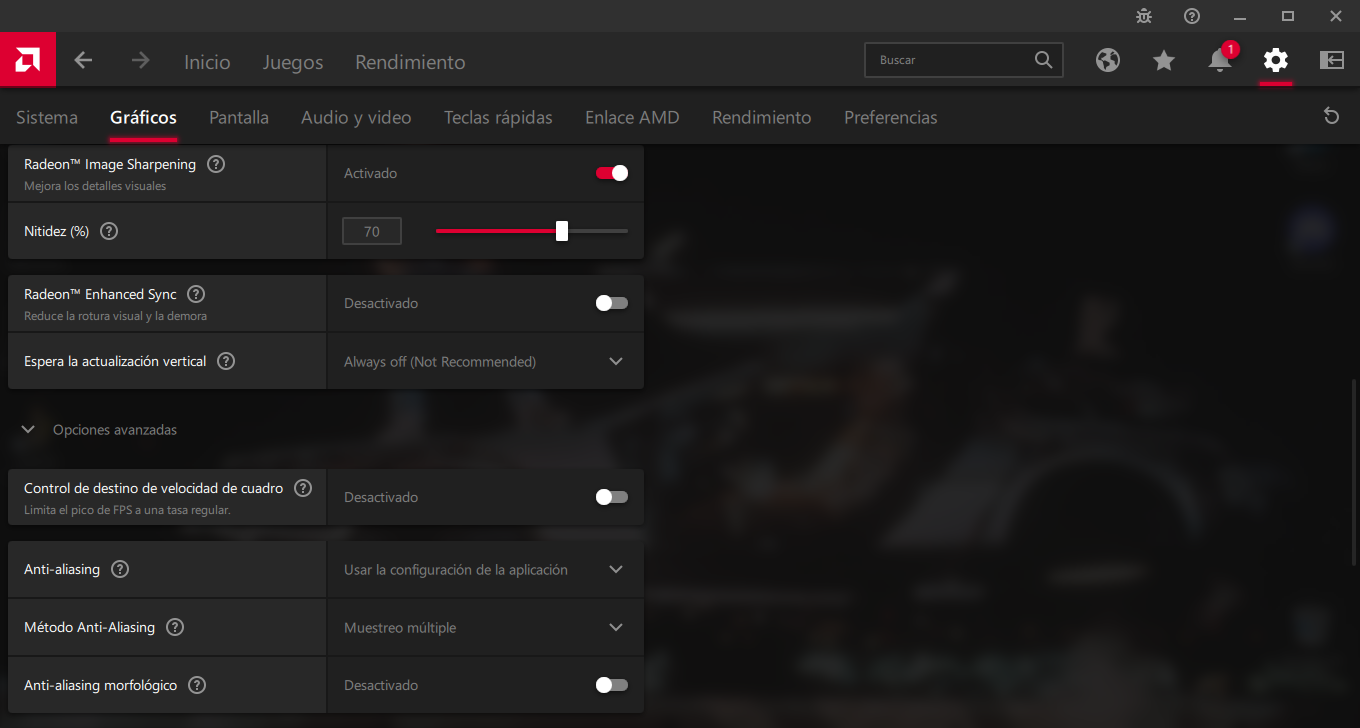Viewport: 1360px width, 728px height.
Task: Open the web browser globe icon
Action: tap(1108, 60)
